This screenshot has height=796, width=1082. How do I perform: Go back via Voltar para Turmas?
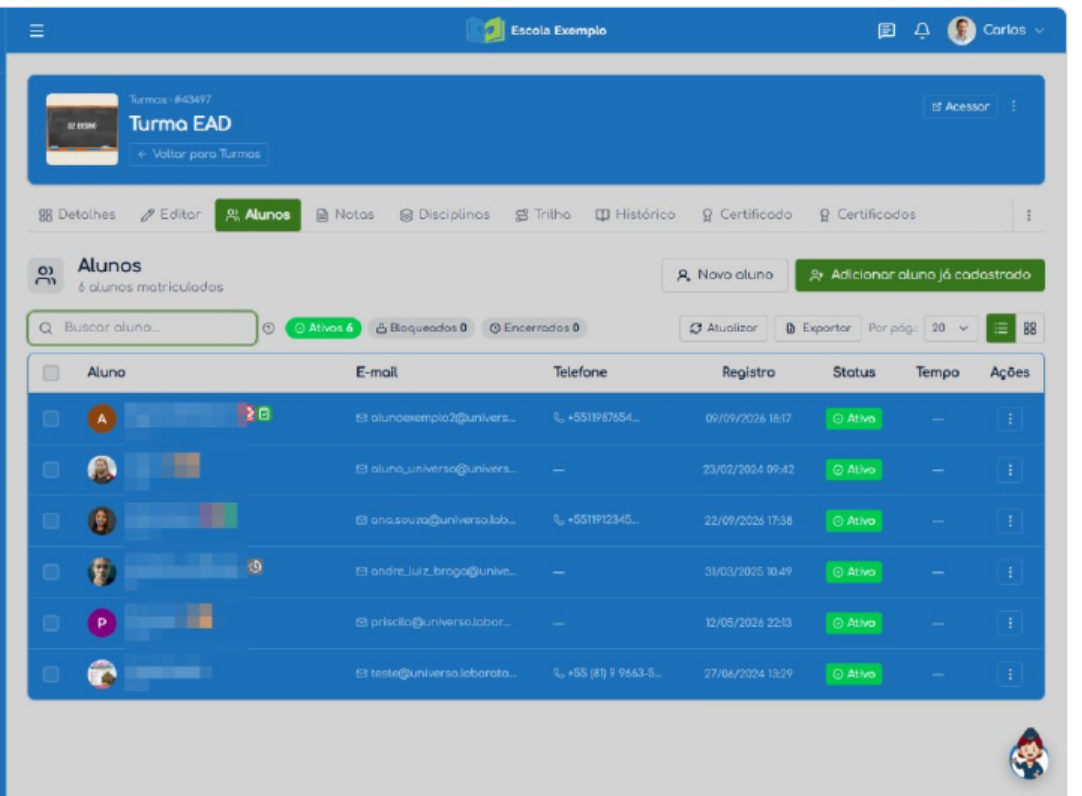pos(199,154)
